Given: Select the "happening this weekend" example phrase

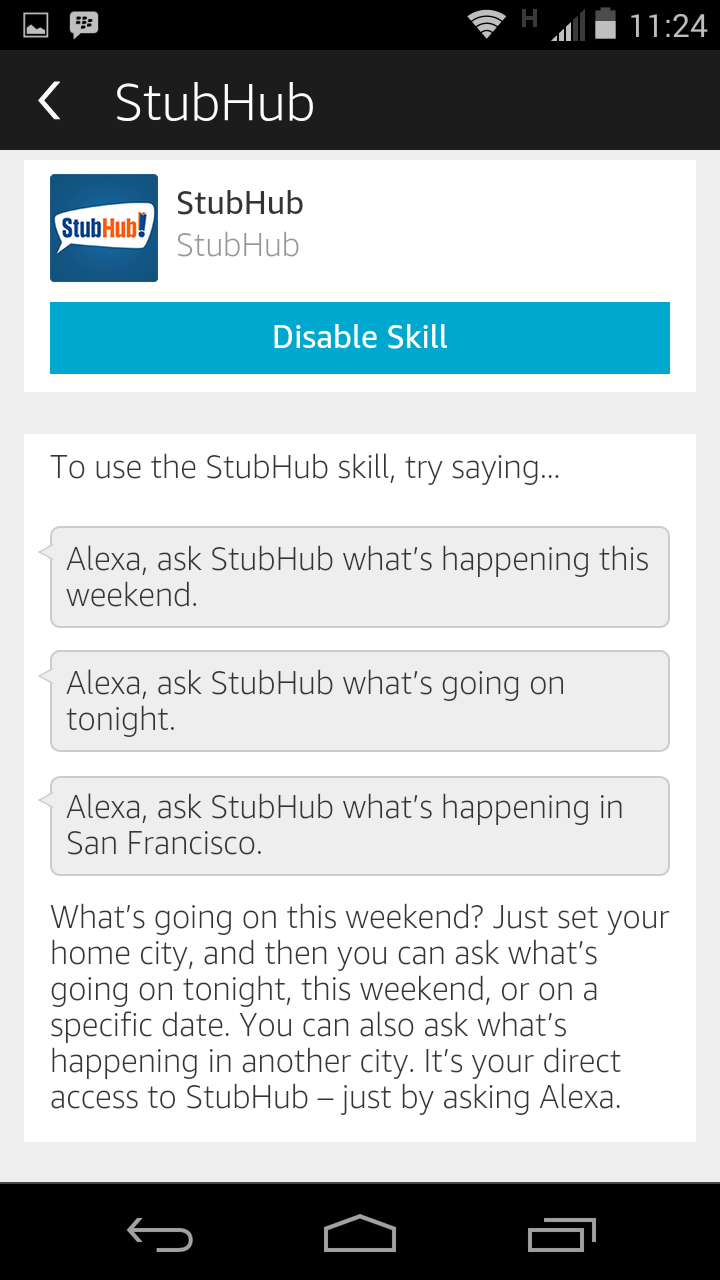Looking at the screenshot, I should click(x=360, y=577).
